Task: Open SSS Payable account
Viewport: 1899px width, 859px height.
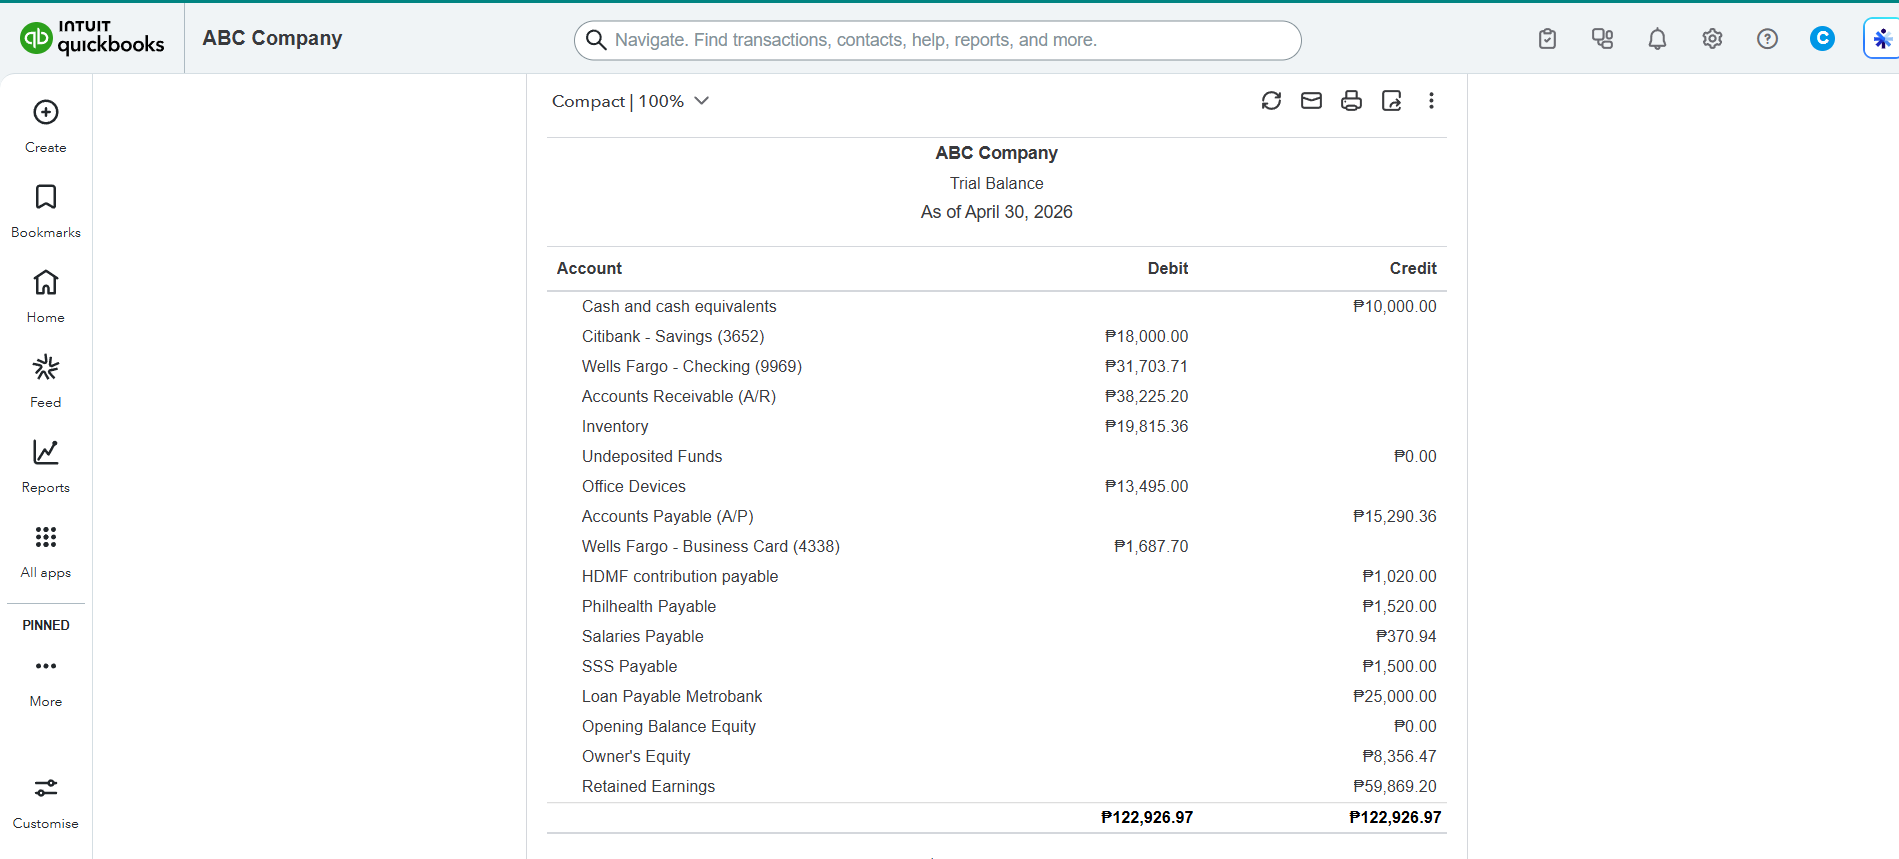Action: [x=630, y=666]
